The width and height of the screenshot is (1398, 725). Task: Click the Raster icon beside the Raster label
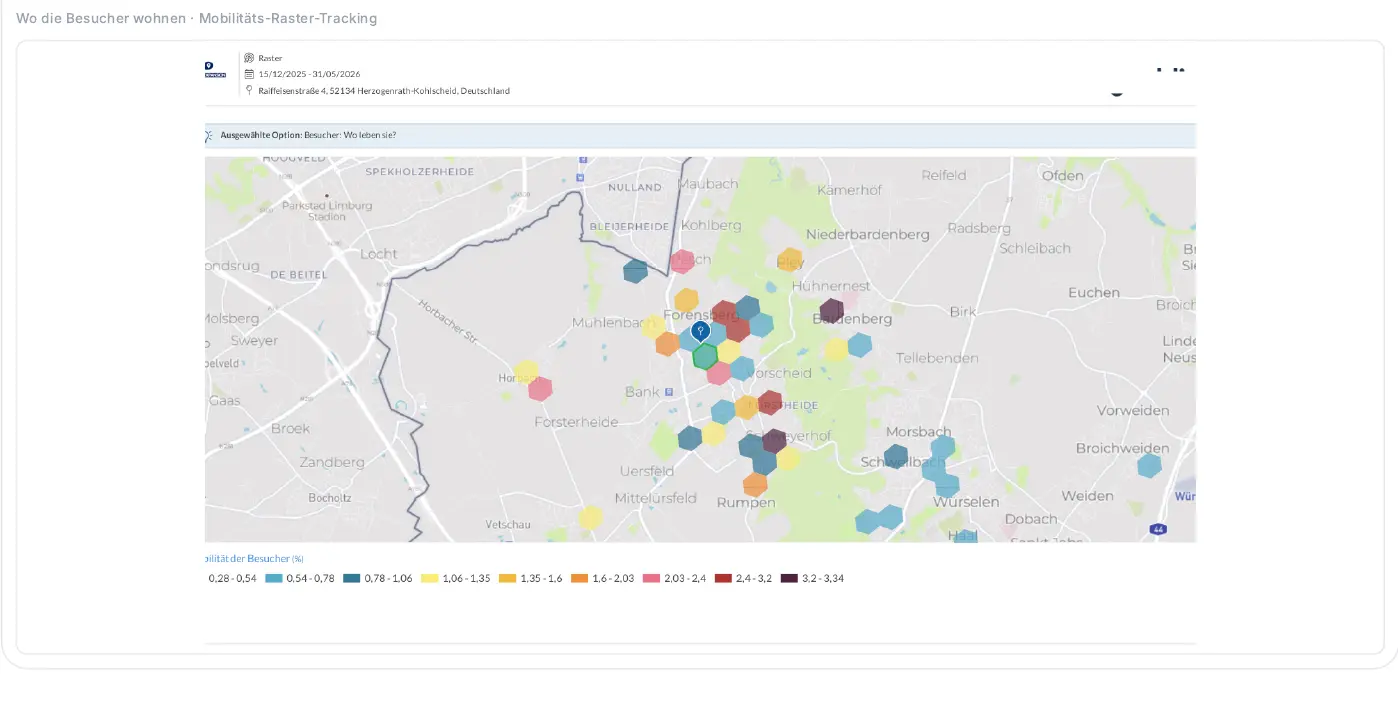click(249, 58)
